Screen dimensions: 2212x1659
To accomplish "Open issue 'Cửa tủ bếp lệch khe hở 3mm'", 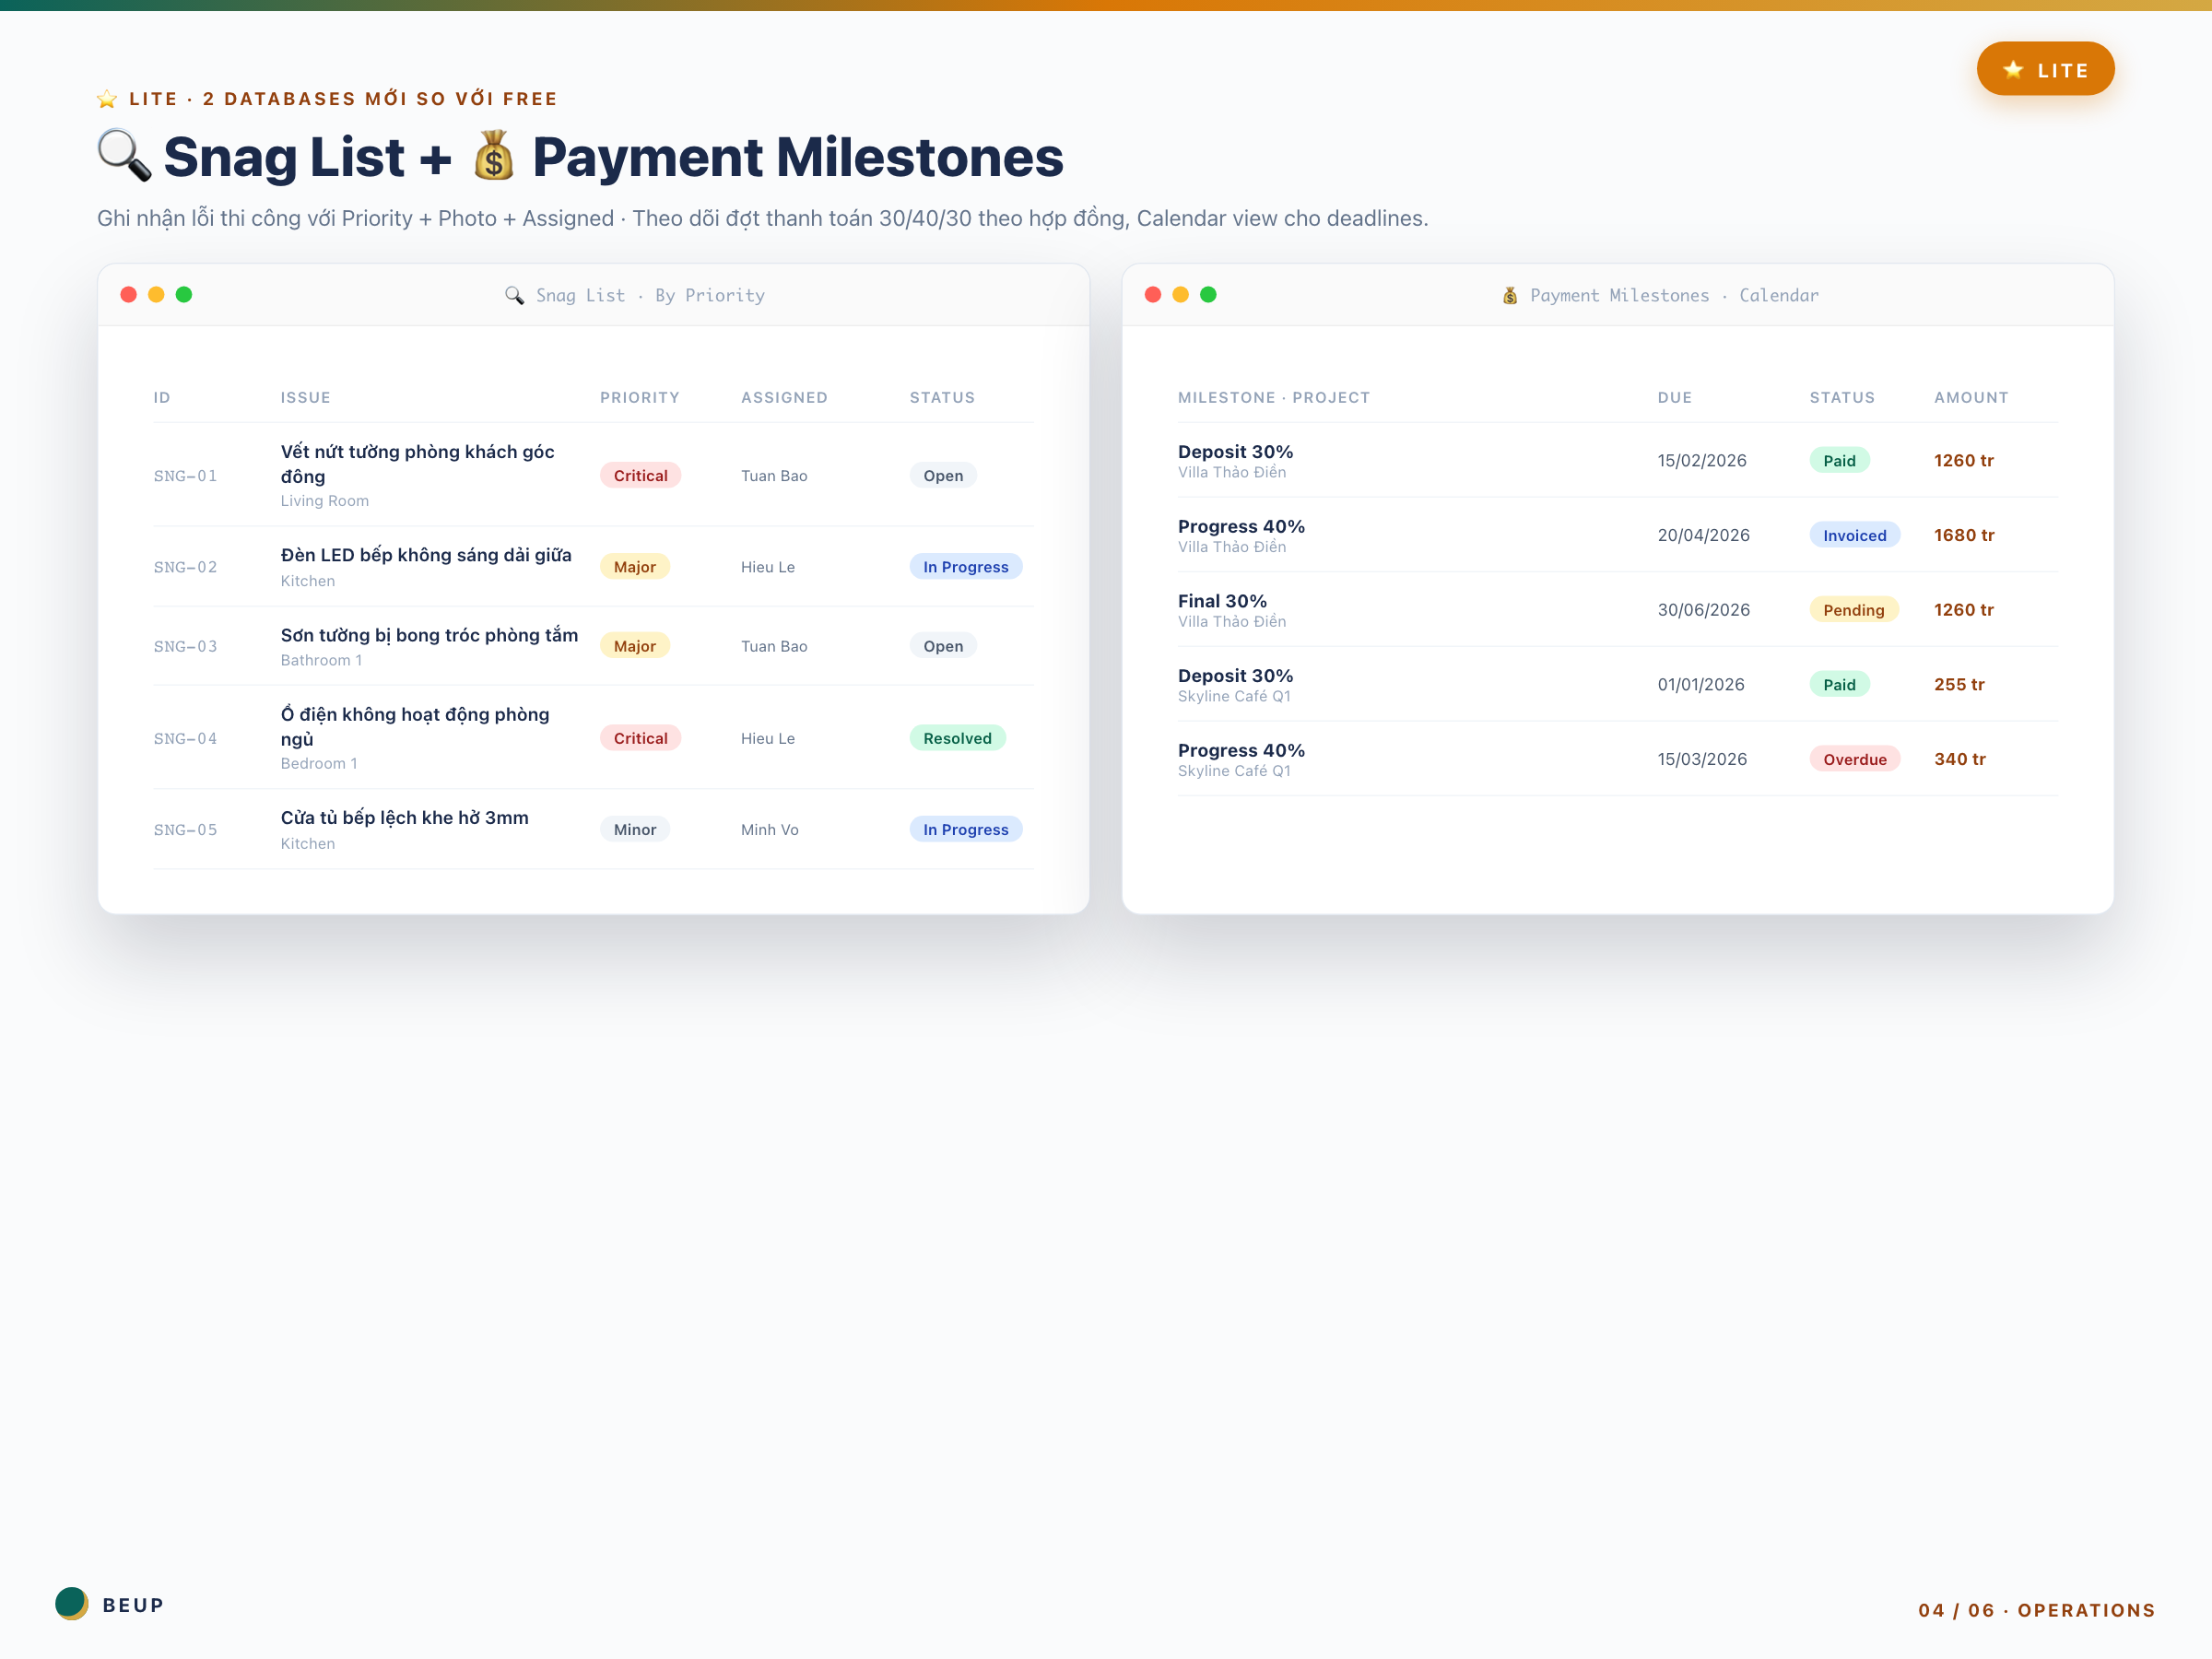I will [x=405, y=818].
